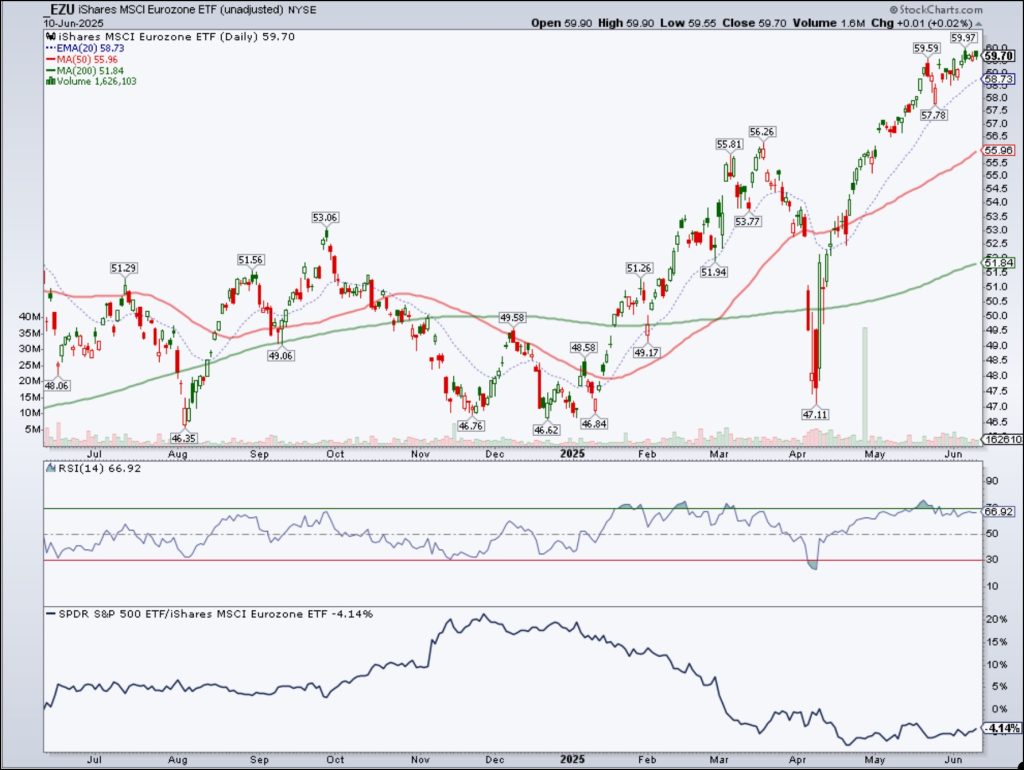
Task: Click the 55.81 price annotation
Action: (729, 144)
